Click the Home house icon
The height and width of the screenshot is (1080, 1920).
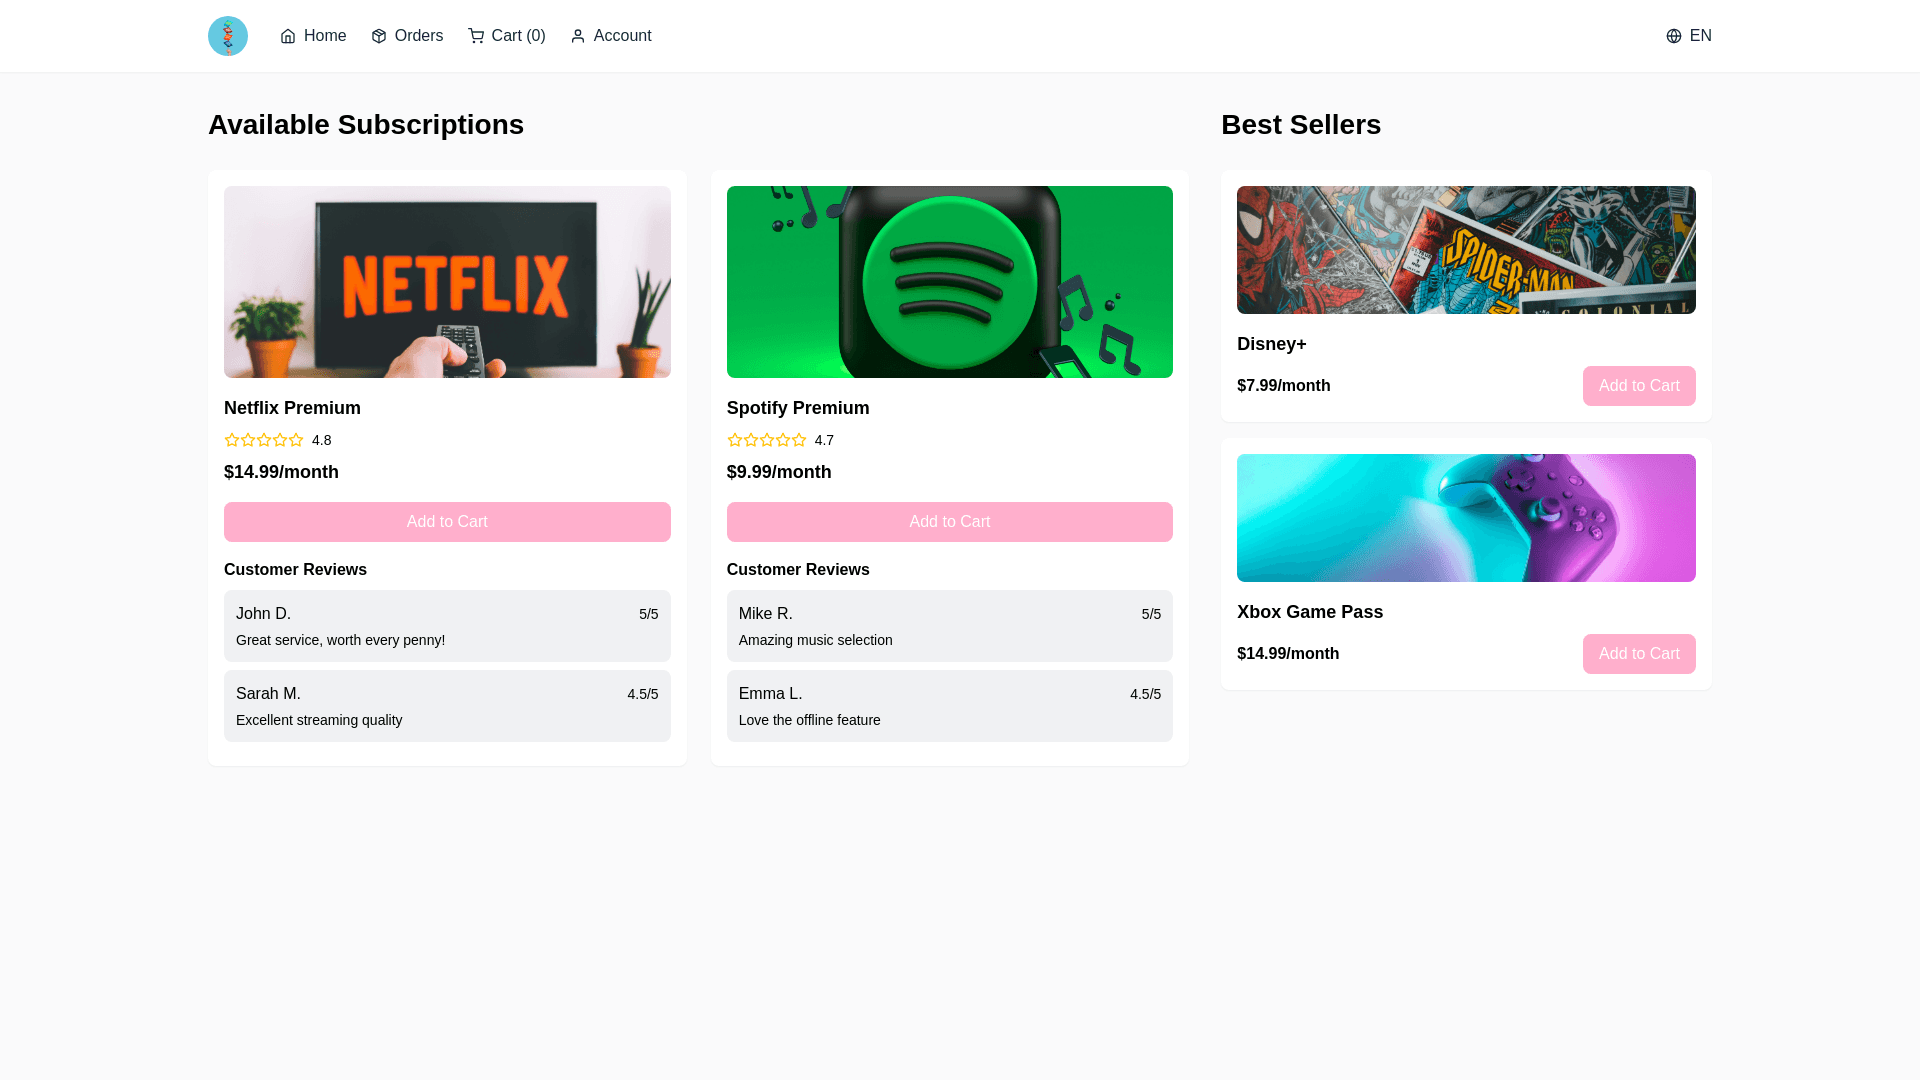[288, 36]
